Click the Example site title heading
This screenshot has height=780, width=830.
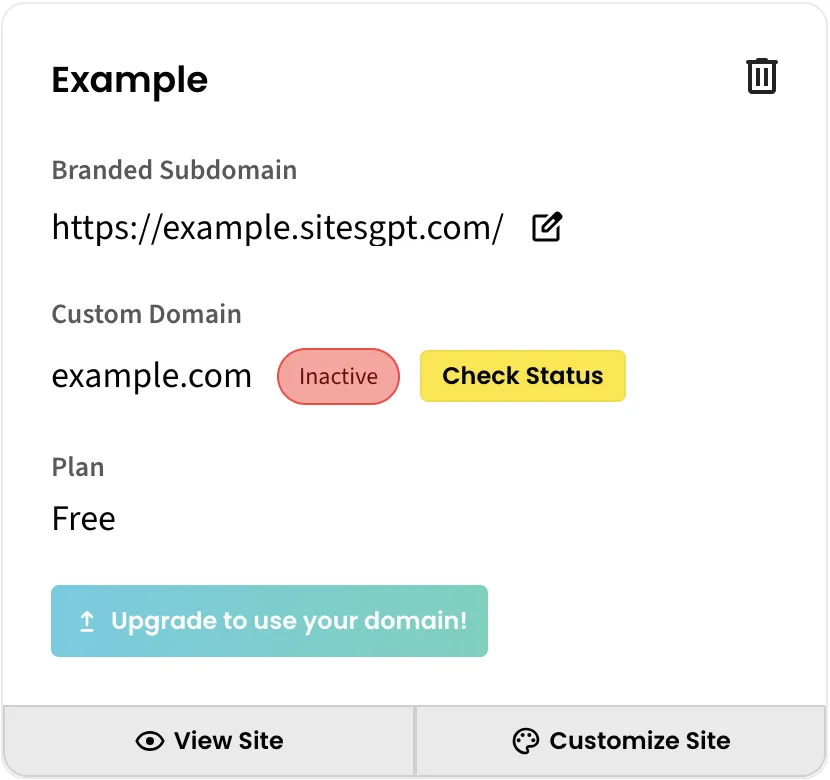pos(130,80)
